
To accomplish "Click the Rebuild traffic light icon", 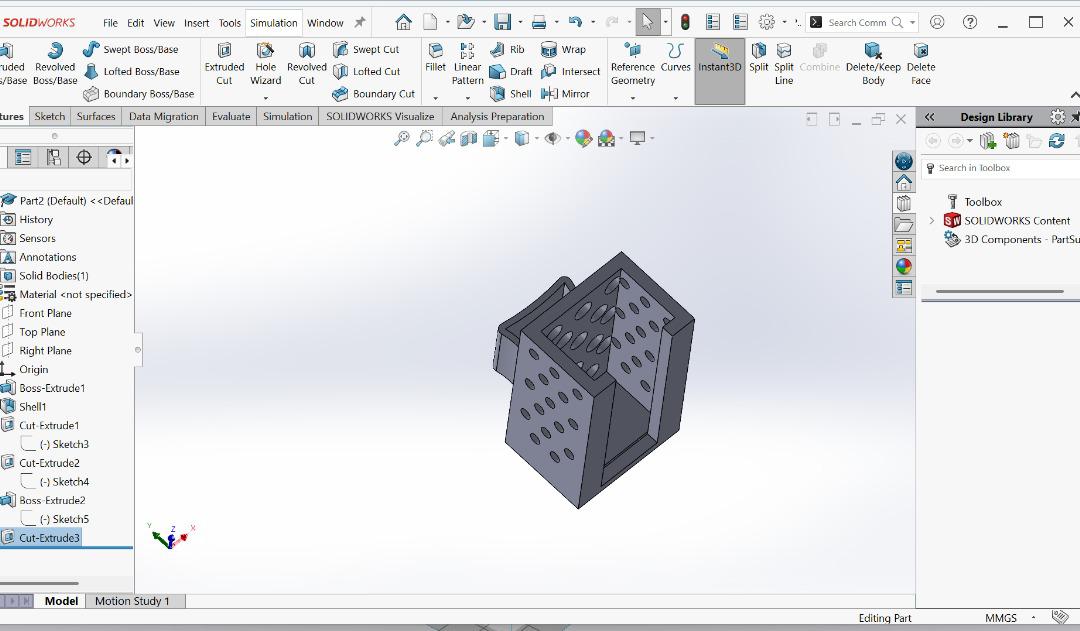I will pos(685,22).
